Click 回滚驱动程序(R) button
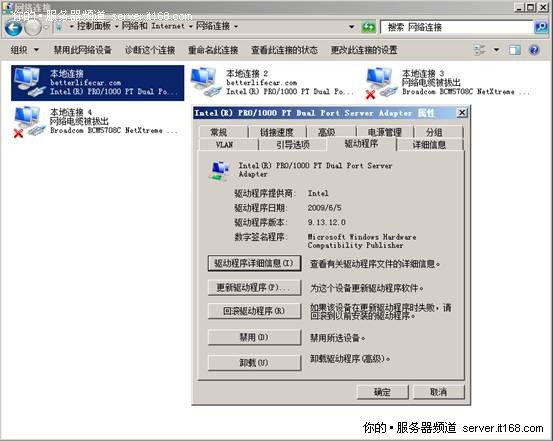 coord(254,311)
